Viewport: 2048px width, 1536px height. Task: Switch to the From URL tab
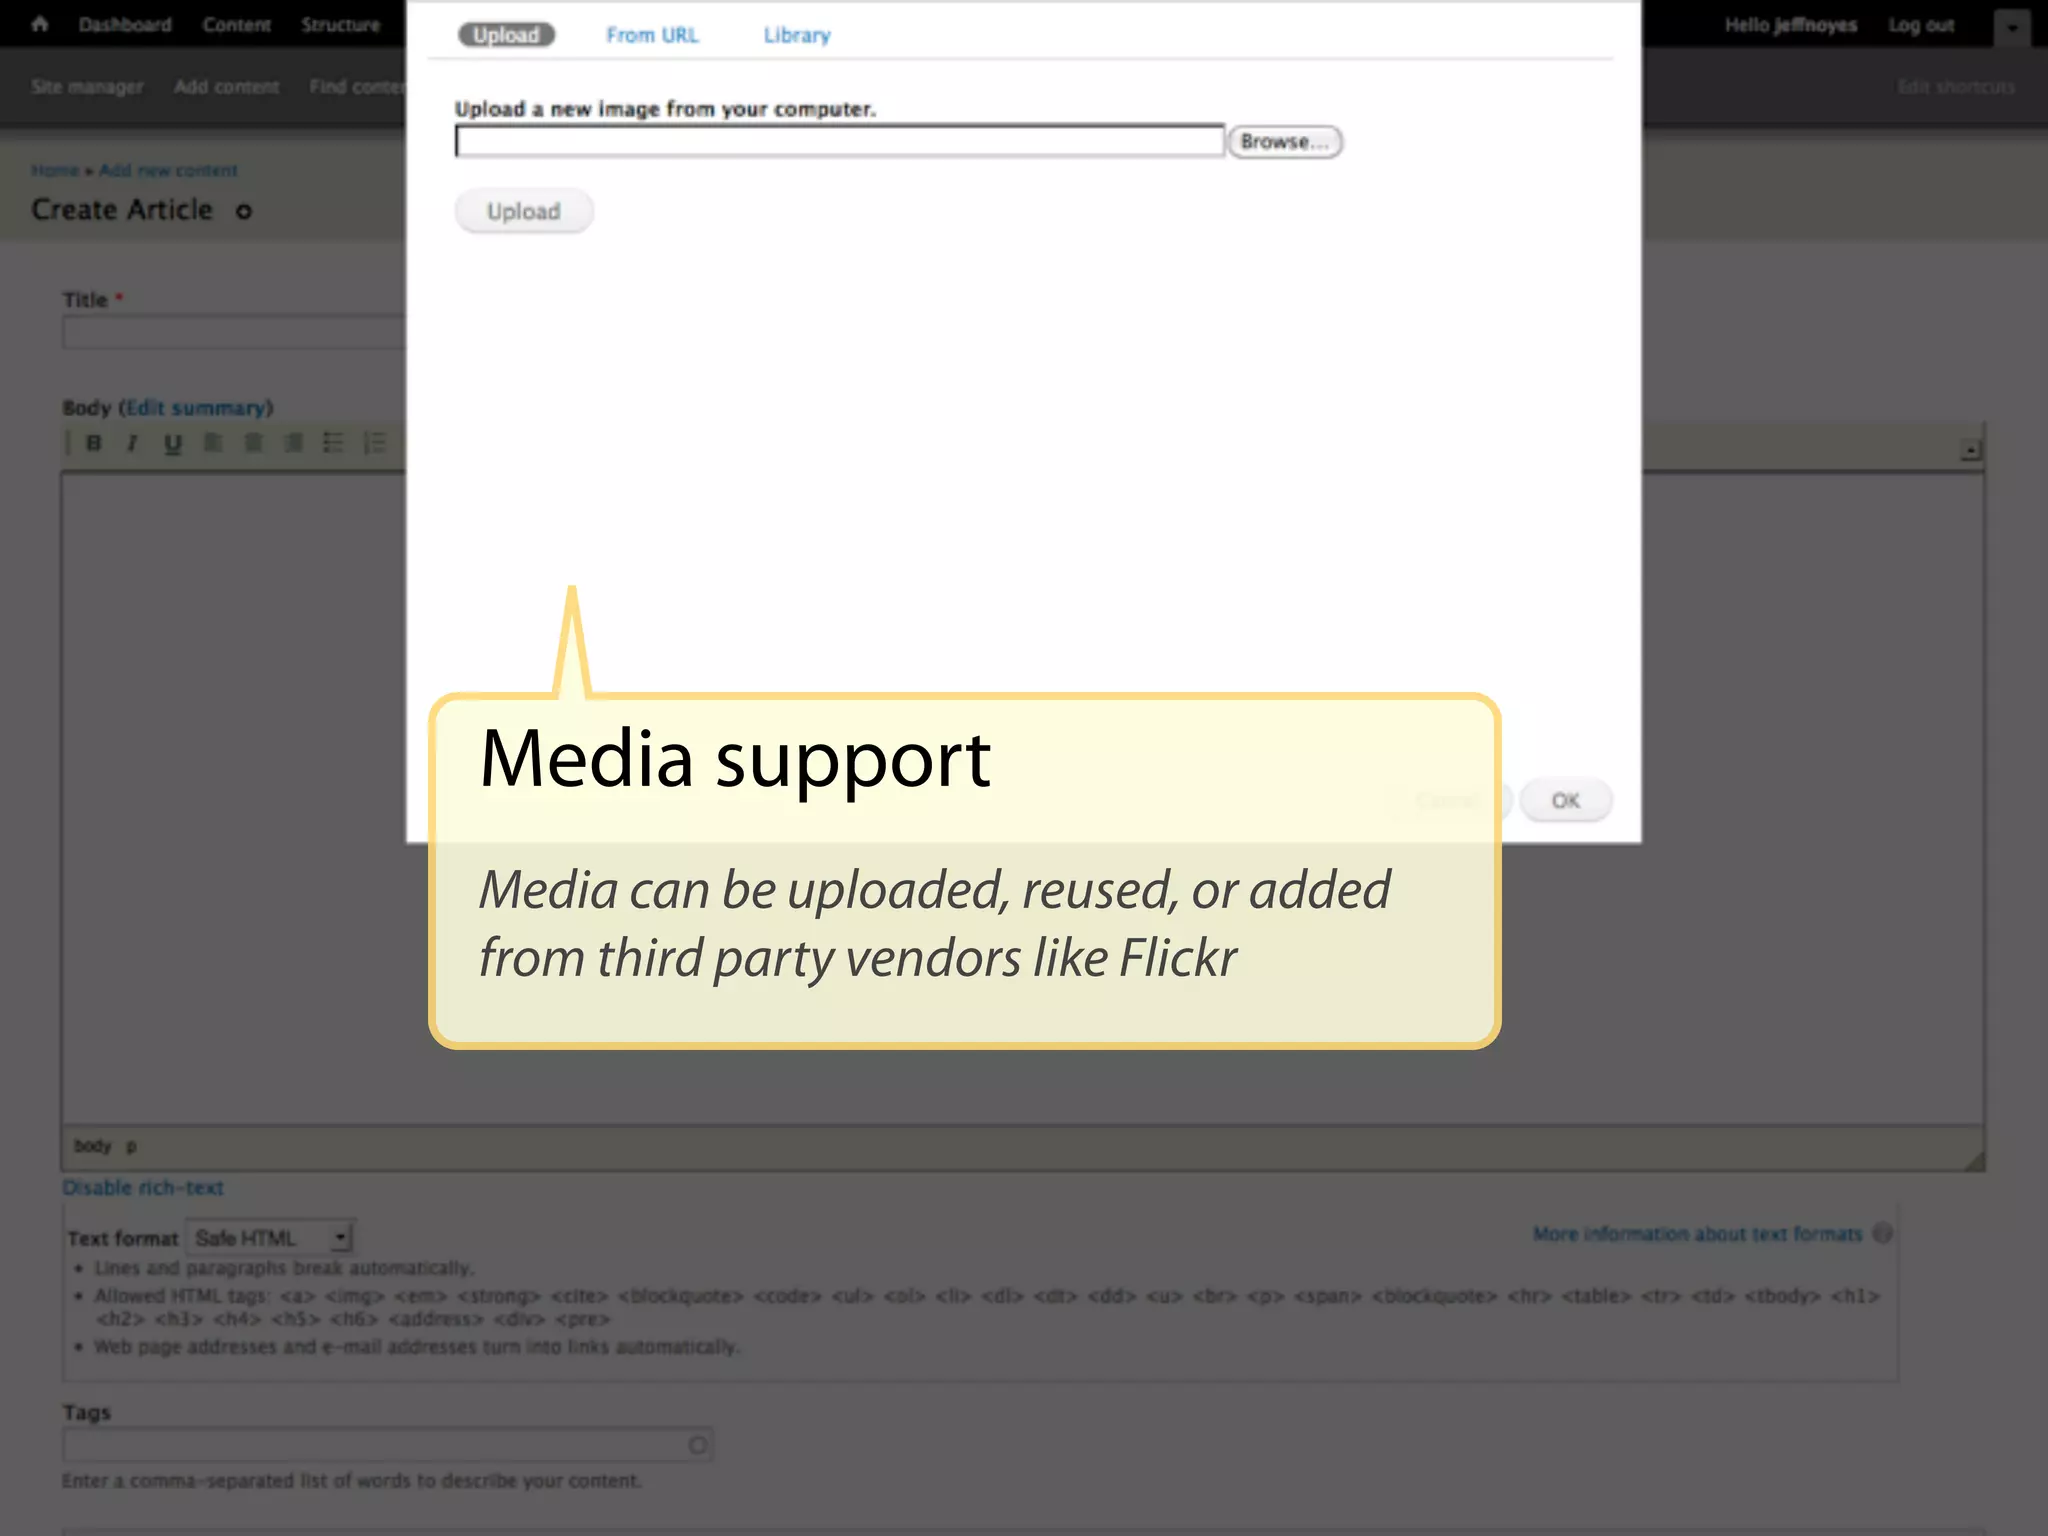coord(652,35)
